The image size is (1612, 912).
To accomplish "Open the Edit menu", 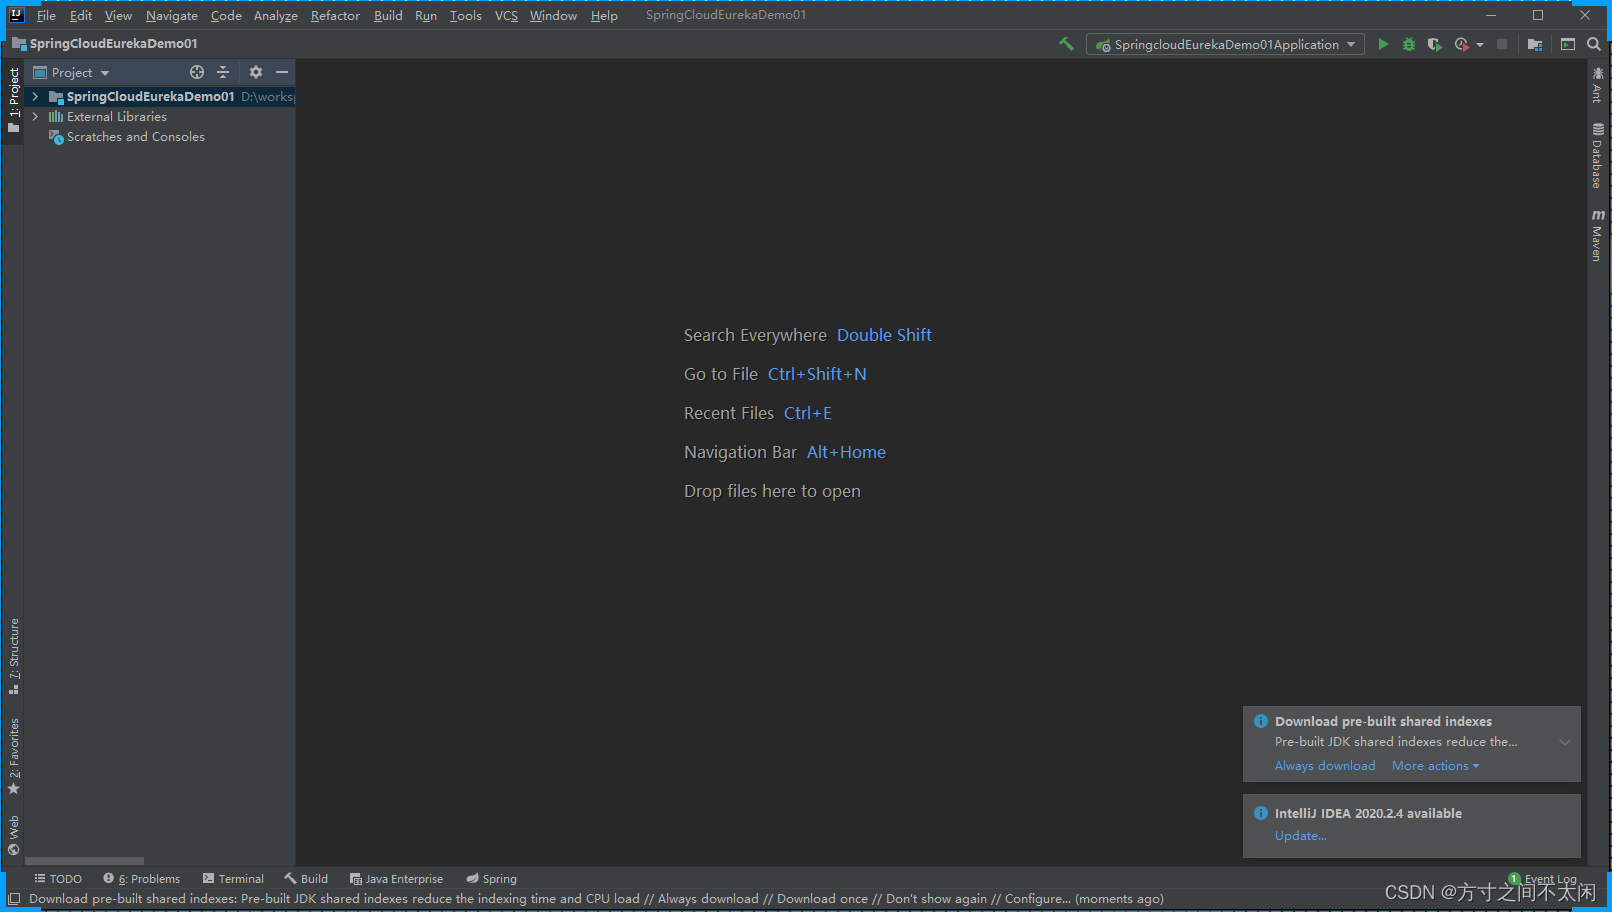I will 81,15.
